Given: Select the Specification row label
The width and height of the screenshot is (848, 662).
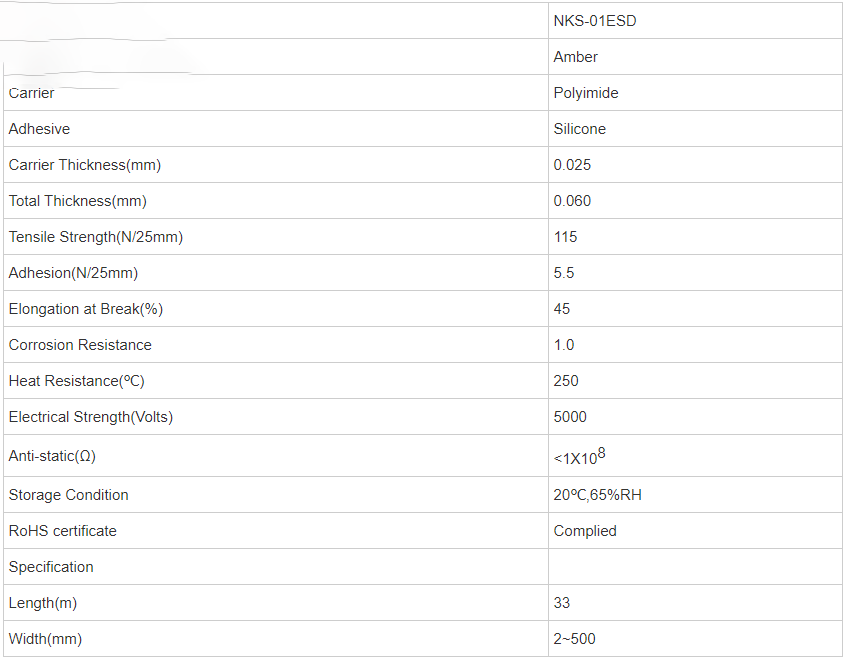Looking at the screenshot, I should (x=51, y=567).
